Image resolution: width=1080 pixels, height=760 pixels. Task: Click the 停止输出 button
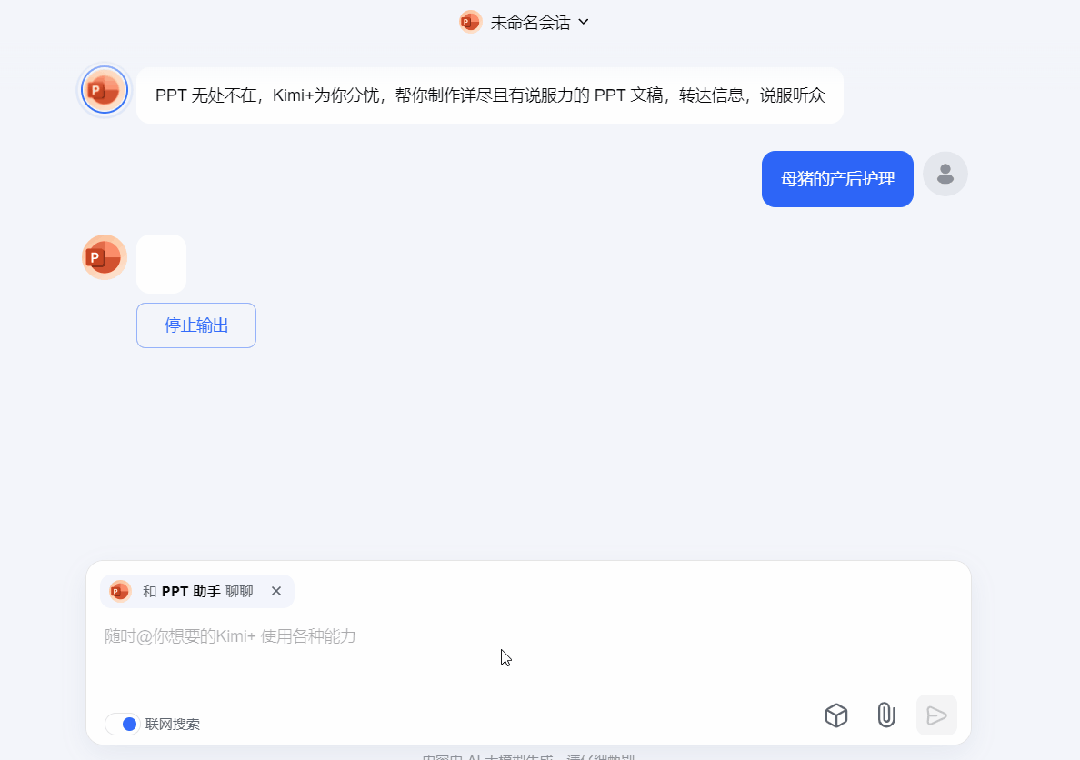point(196,325)
